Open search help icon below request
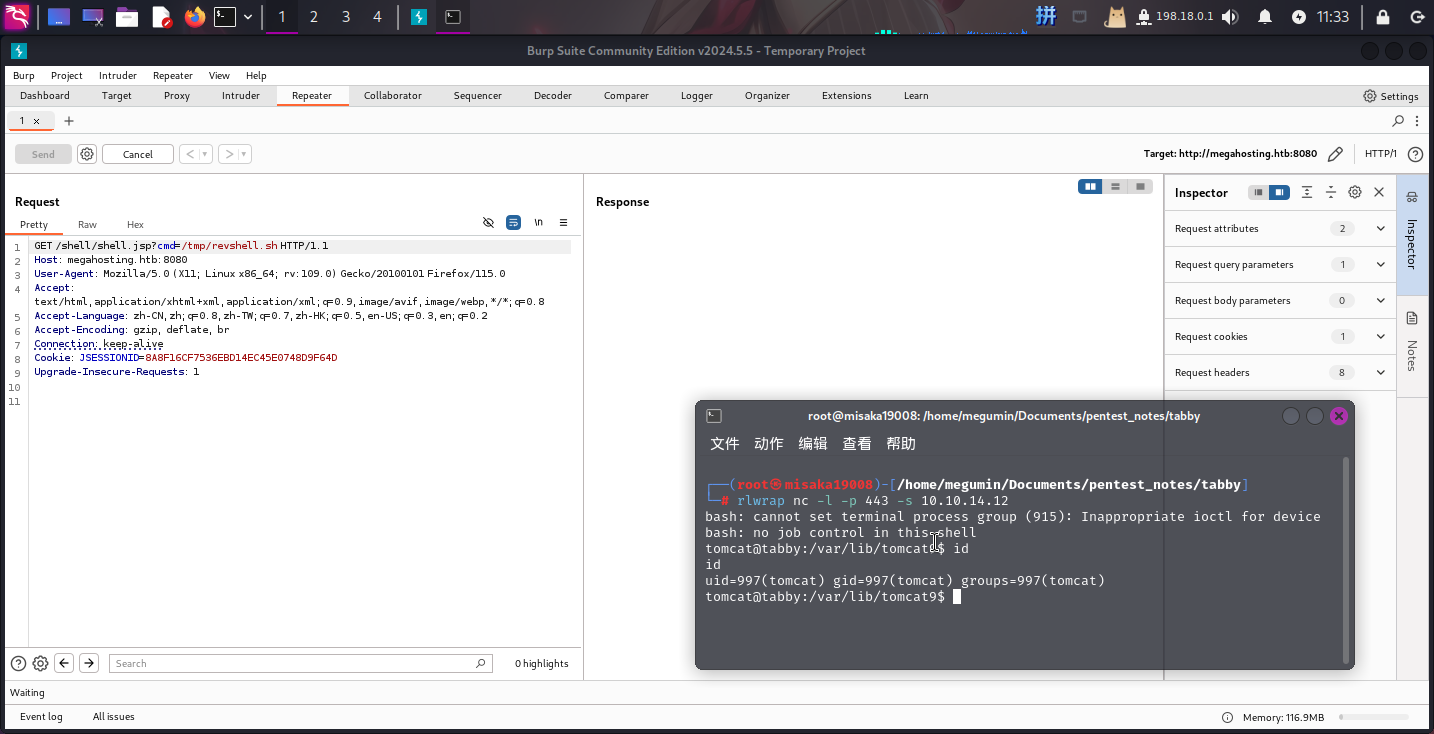 18,663
